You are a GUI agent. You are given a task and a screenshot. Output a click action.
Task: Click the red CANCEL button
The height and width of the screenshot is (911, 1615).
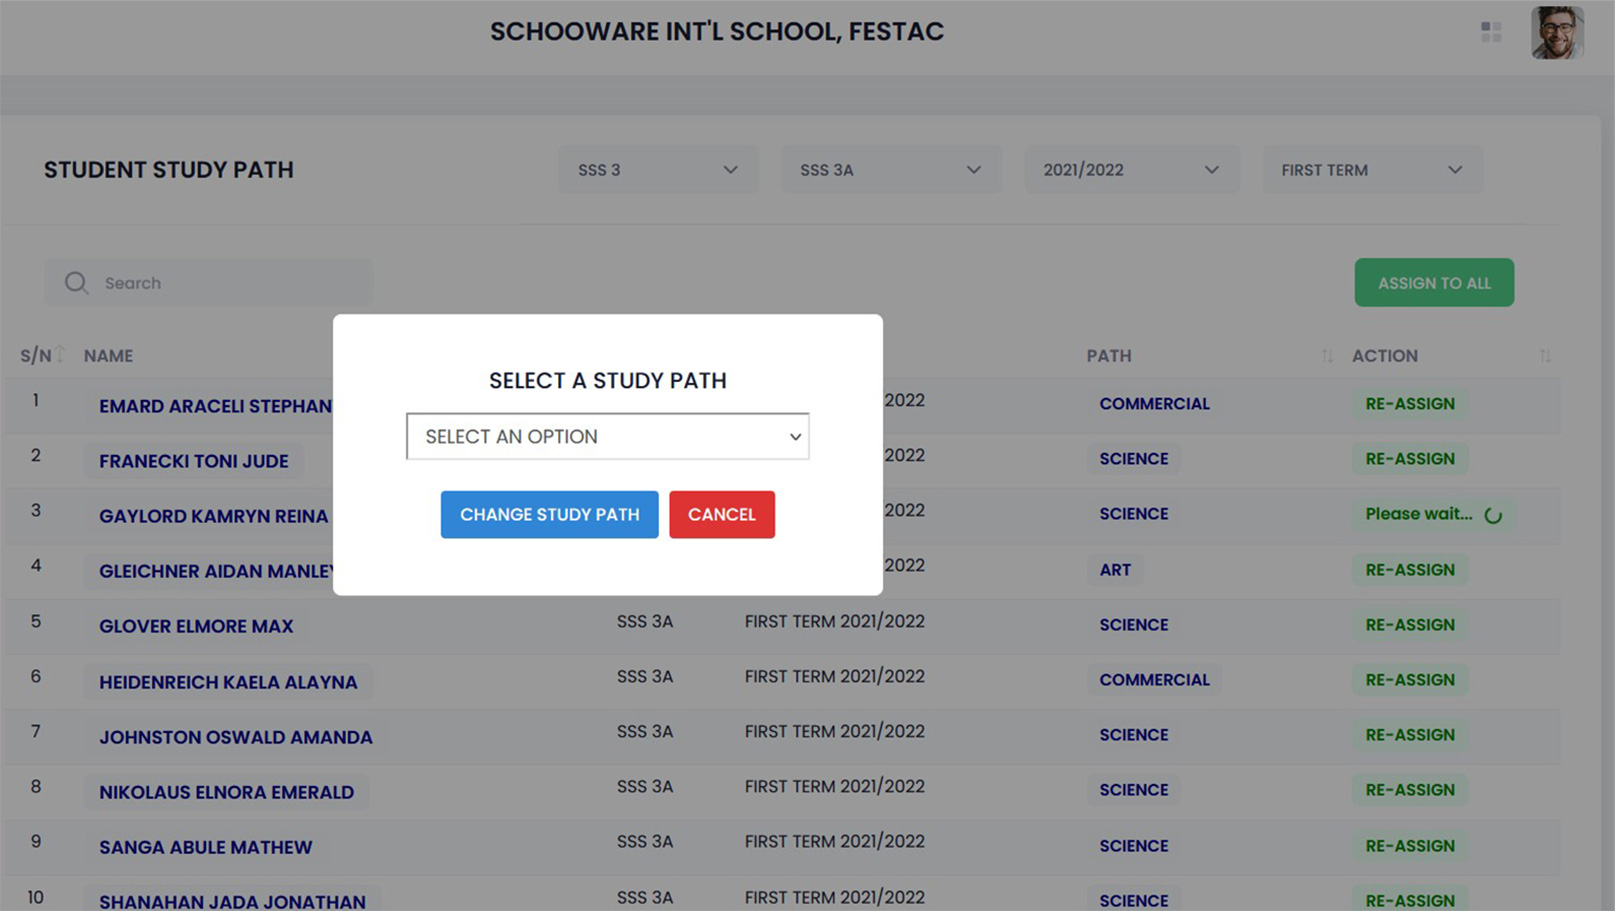point(722,515)
